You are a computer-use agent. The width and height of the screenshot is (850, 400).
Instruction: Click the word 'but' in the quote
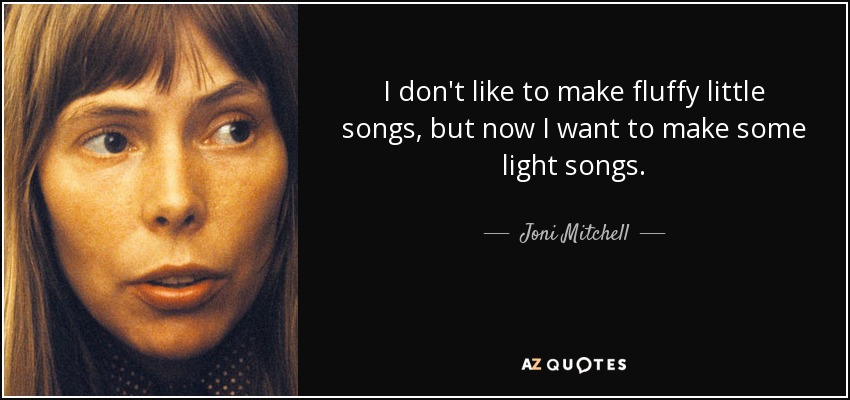[x=453, y=131]
